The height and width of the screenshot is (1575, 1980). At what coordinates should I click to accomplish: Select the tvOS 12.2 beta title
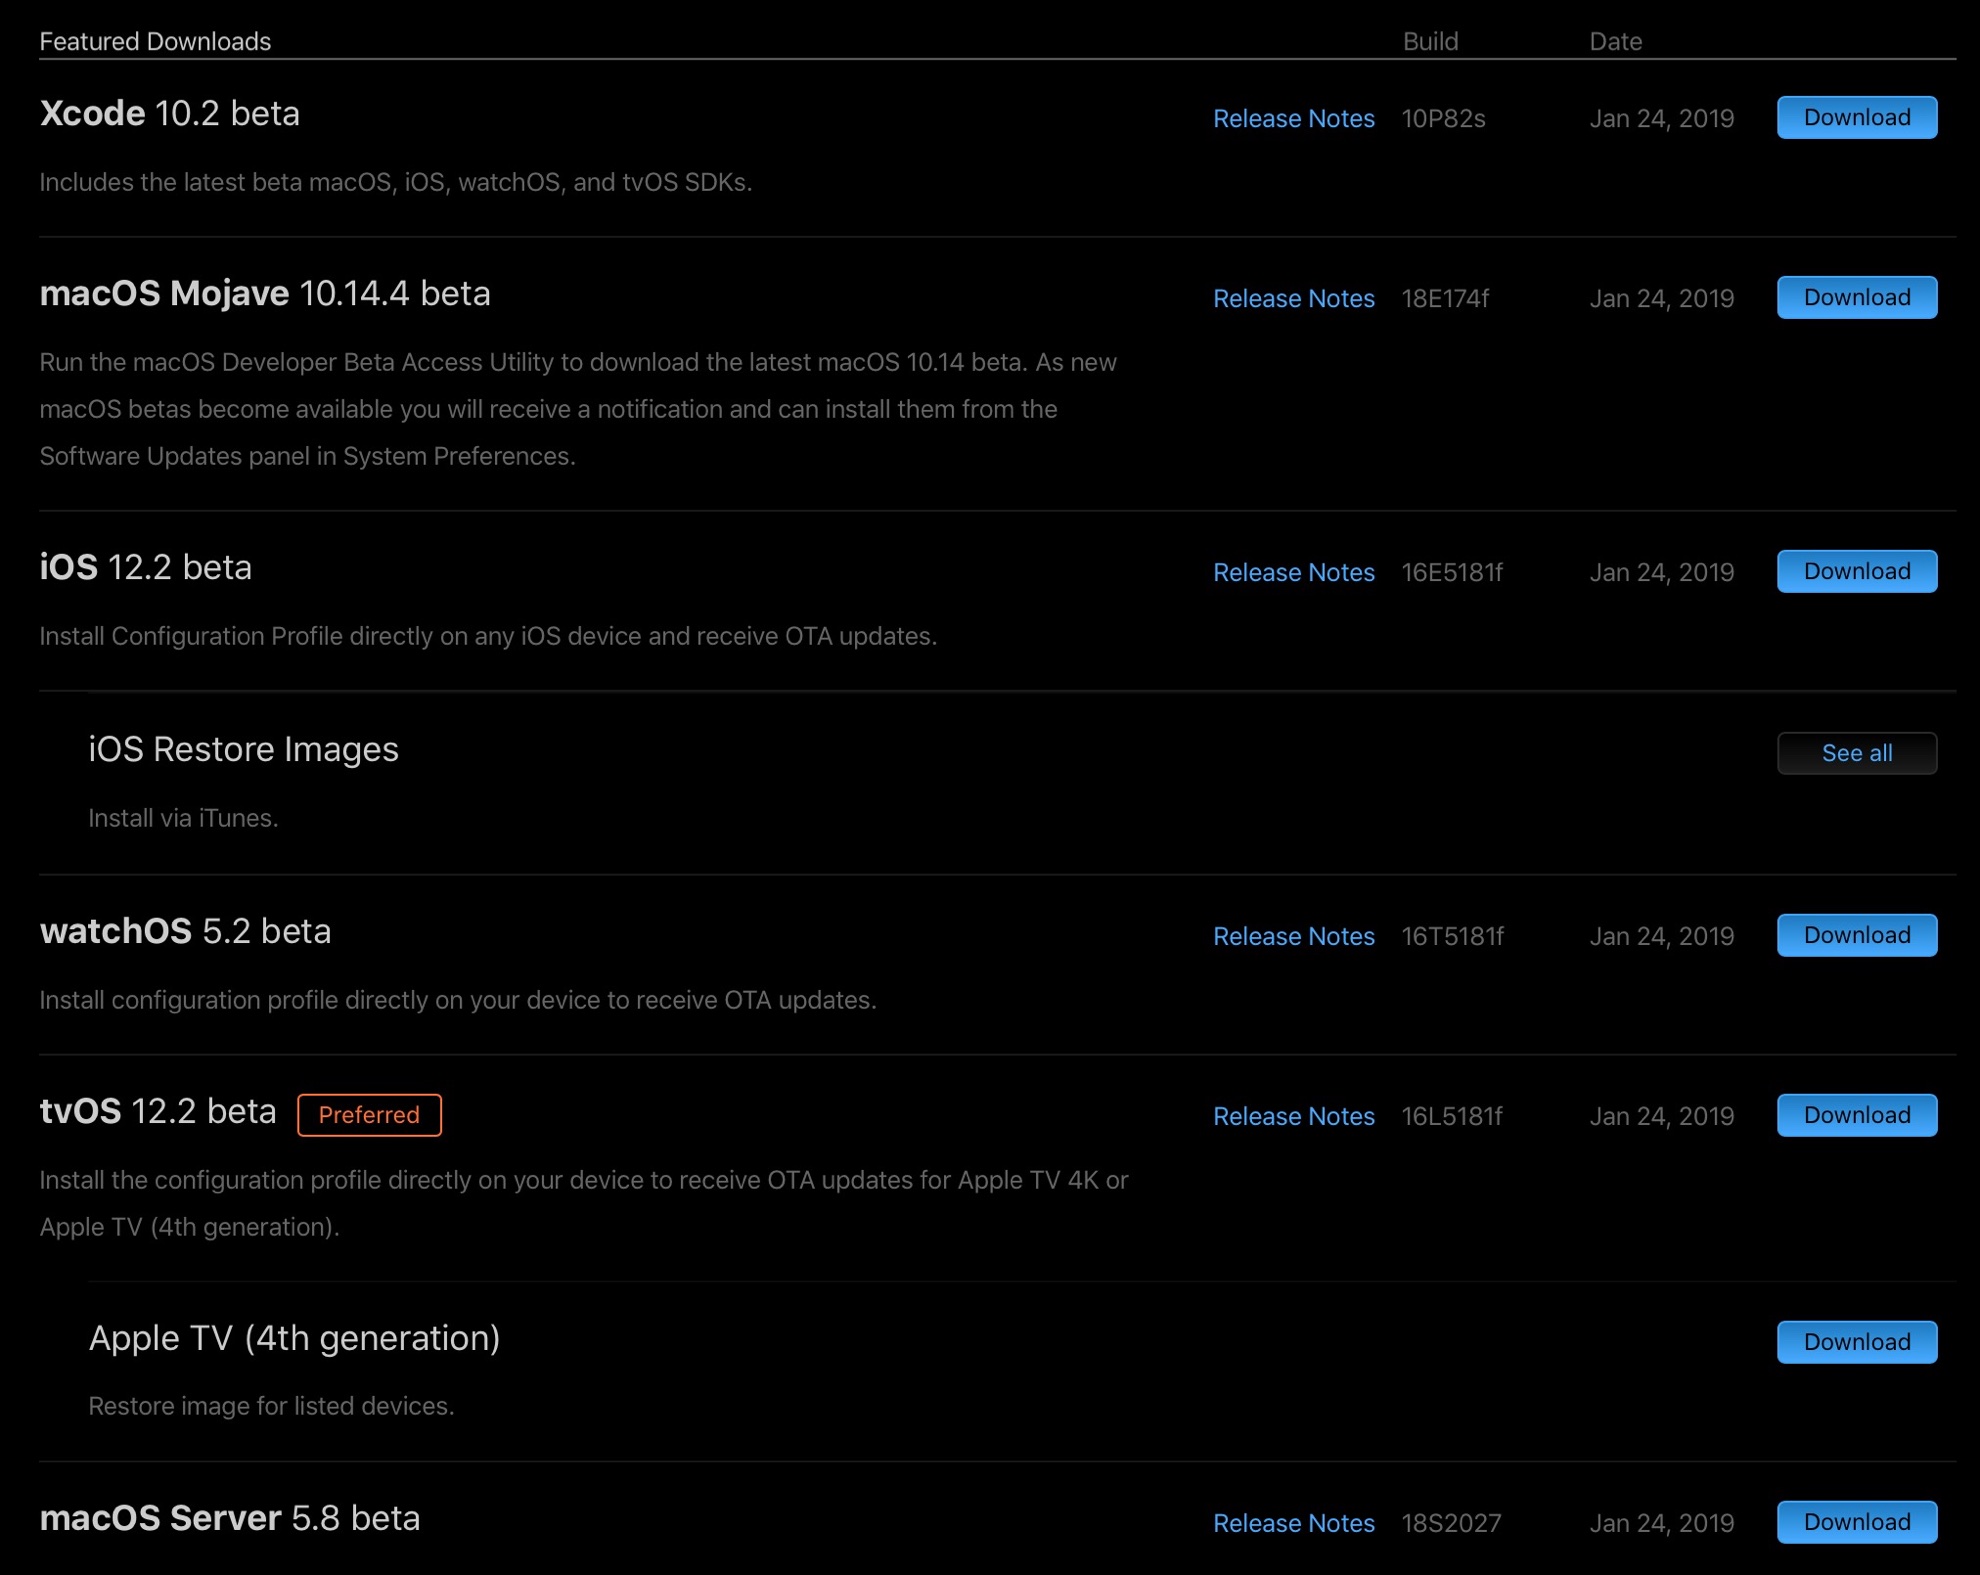[x=158, y=1111]
